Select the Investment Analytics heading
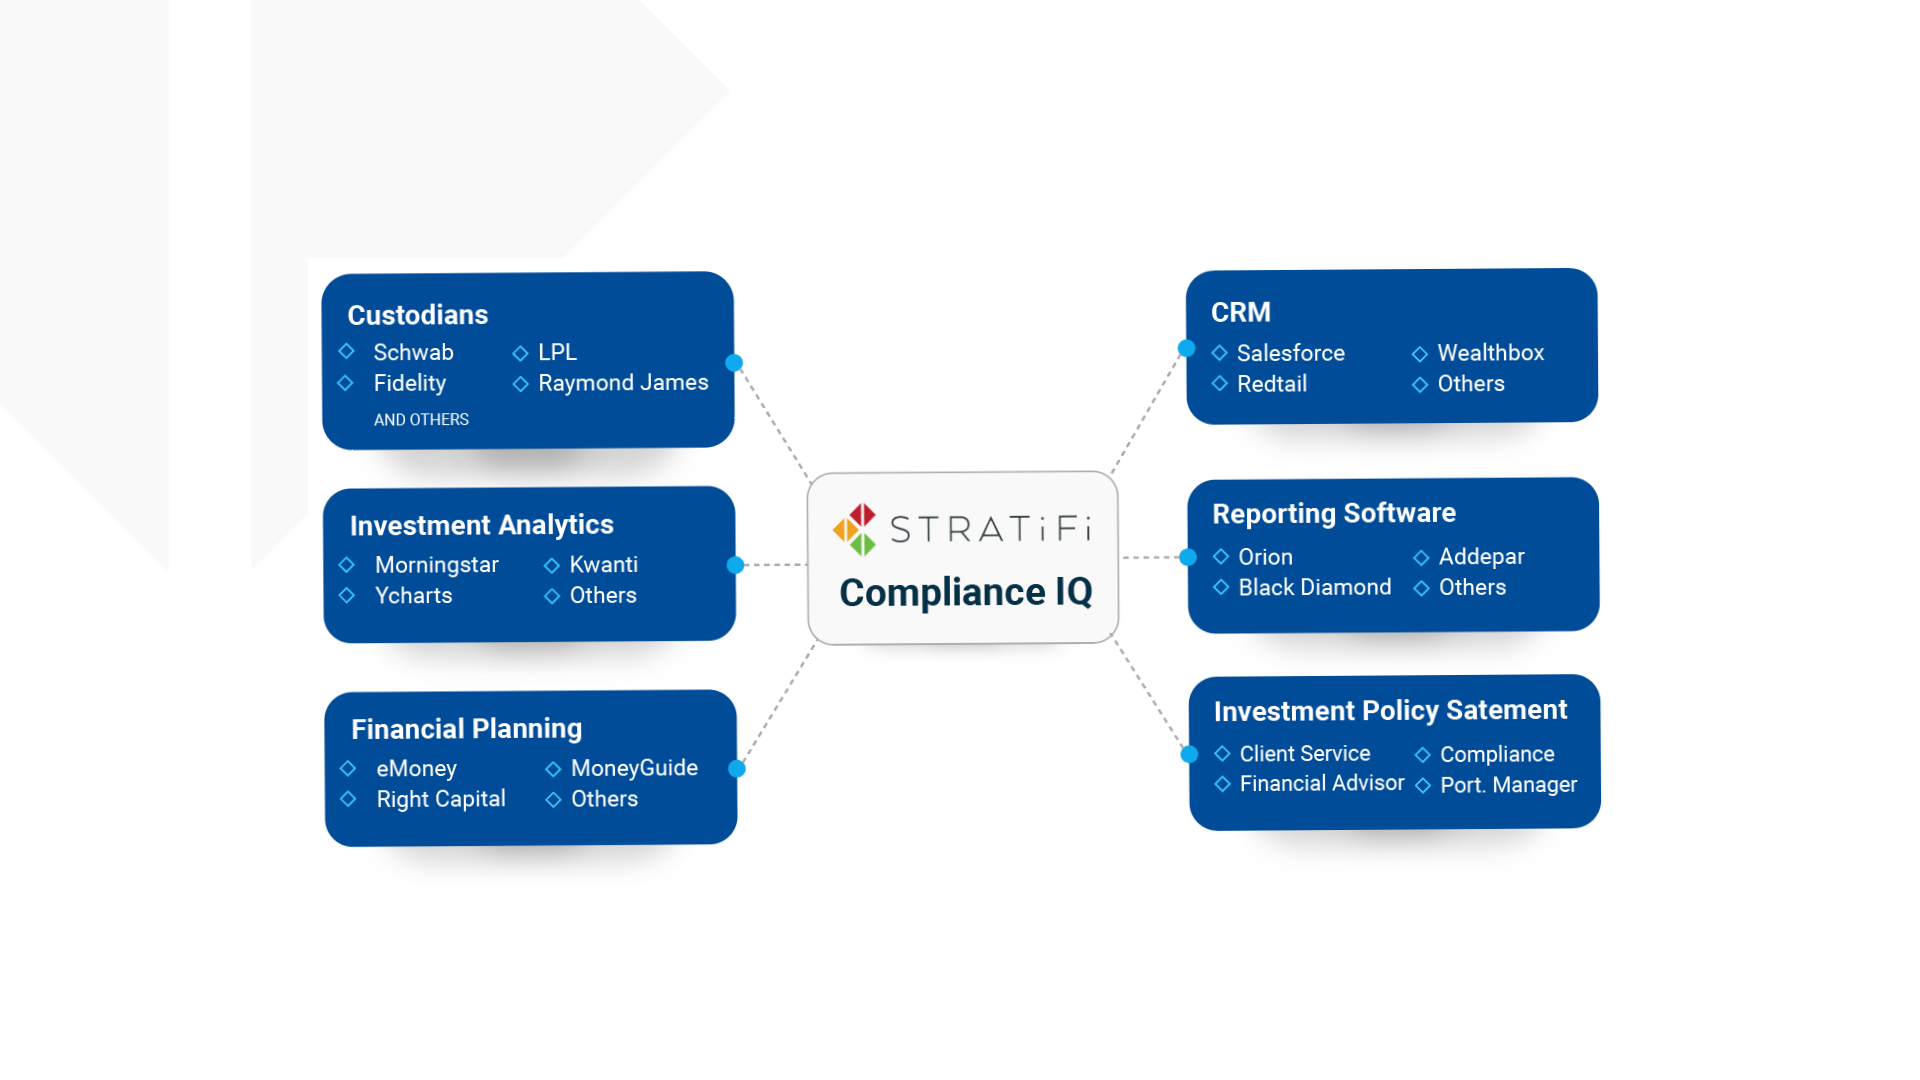Screen dimensions: 1920x1080 (x=481, y=525)
